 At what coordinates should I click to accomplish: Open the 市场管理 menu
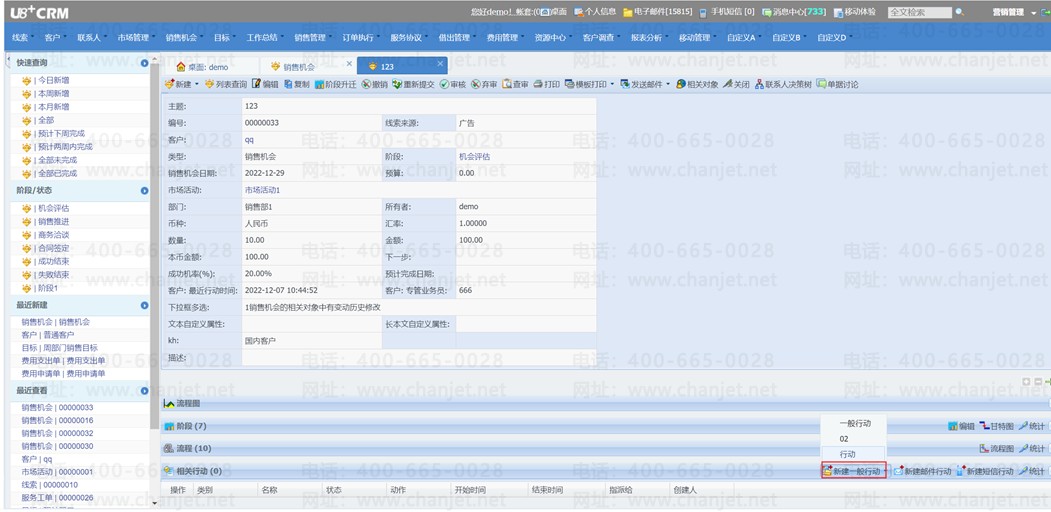point(135,38)
